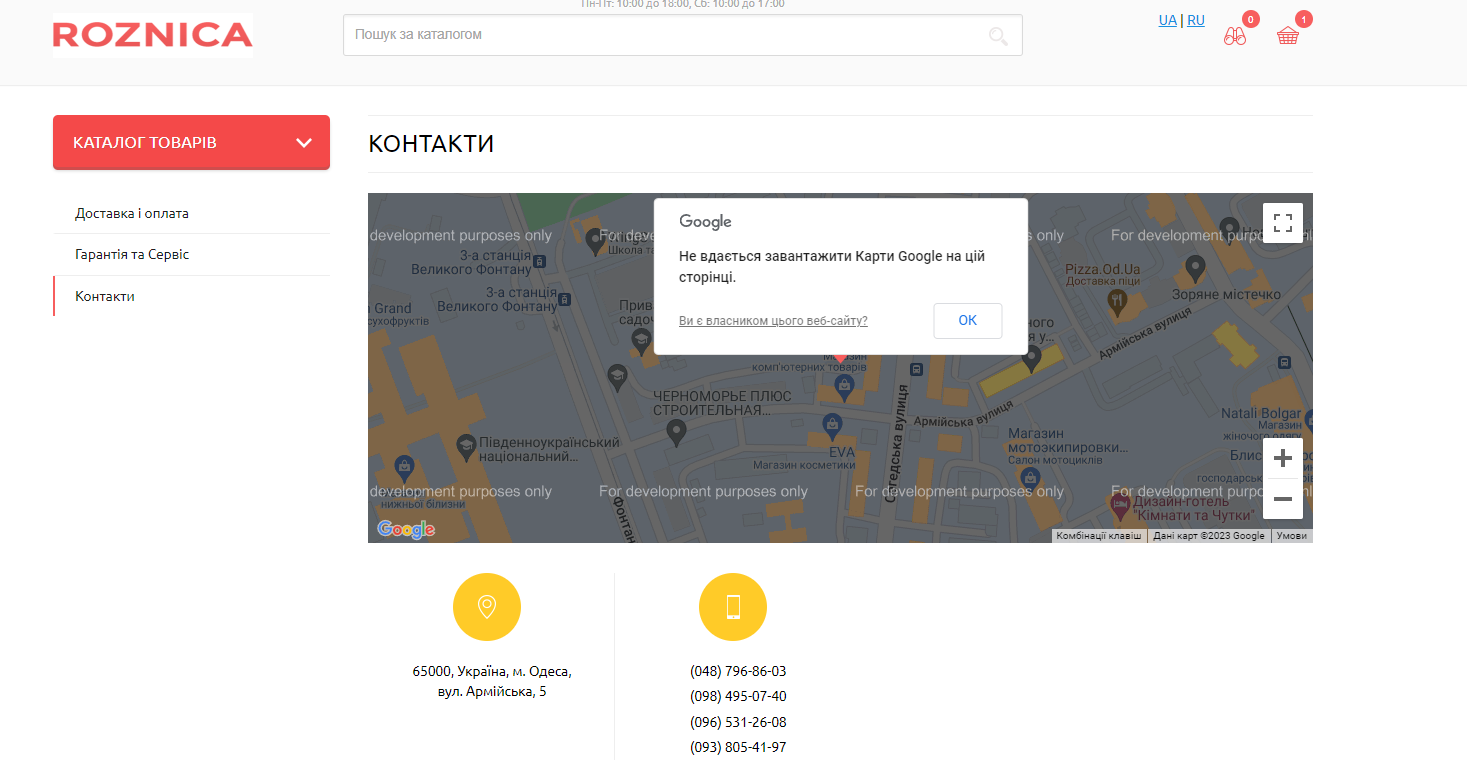Switch language to UA
This screenshot has height=760, width=1467.
[x=1168, y=20]
